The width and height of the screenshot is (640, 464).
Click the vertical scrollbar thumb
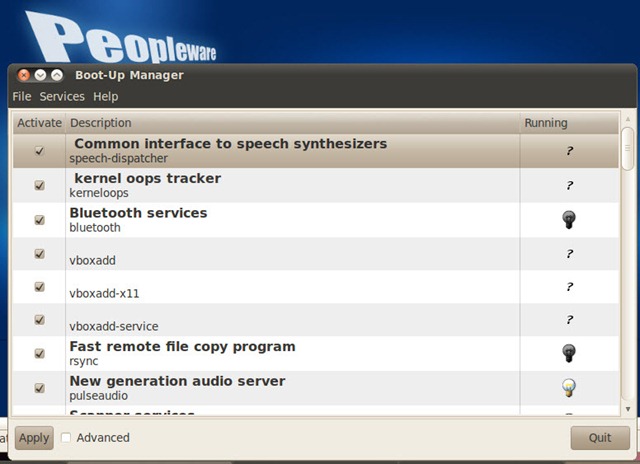[x=628, y=149]
